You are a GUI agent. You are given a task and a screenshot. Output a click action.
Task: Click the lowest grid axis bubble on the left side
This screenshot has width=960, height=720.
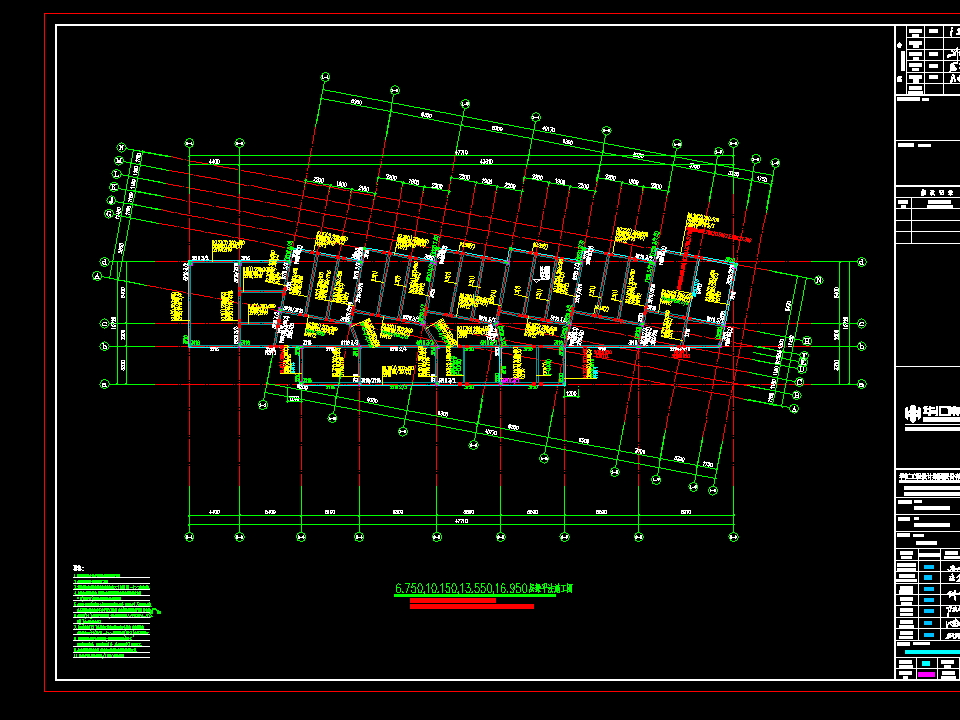point(99,384)
